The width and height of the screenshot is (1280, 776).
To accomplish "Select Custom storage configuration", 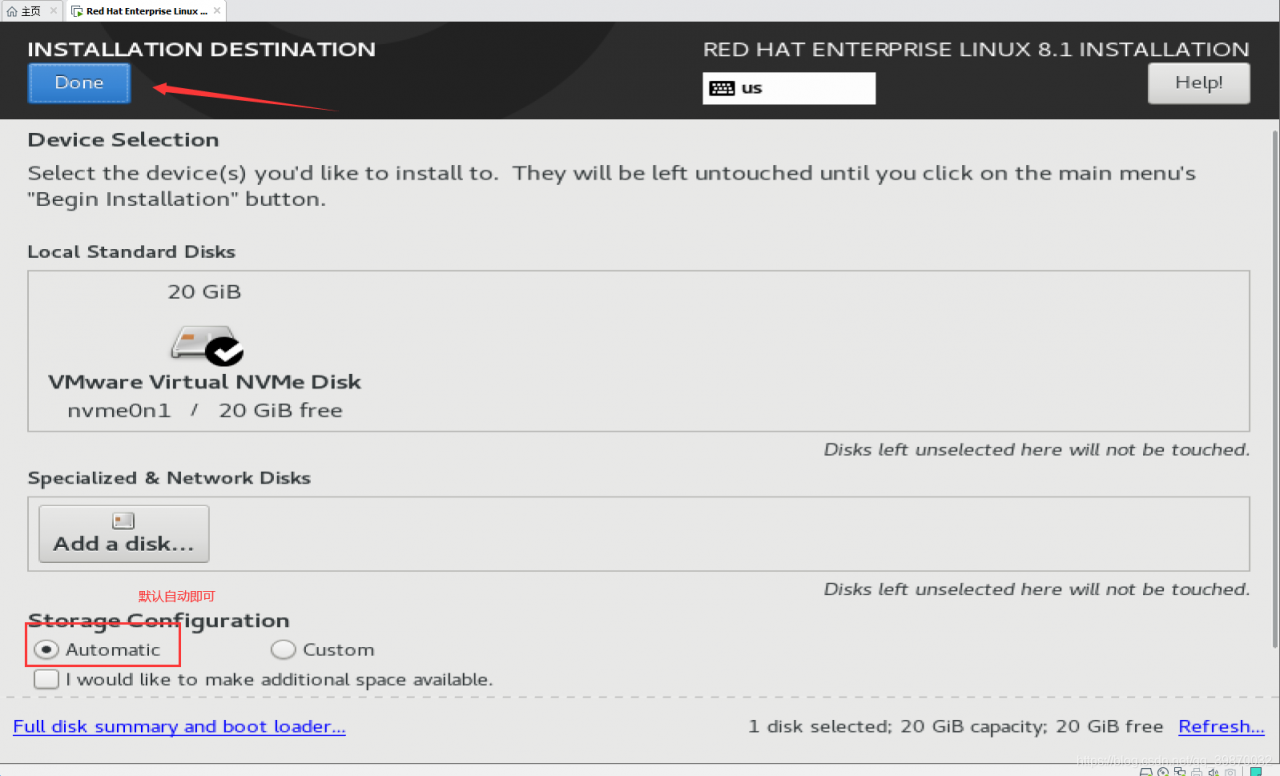I will [x=283, y=650].
